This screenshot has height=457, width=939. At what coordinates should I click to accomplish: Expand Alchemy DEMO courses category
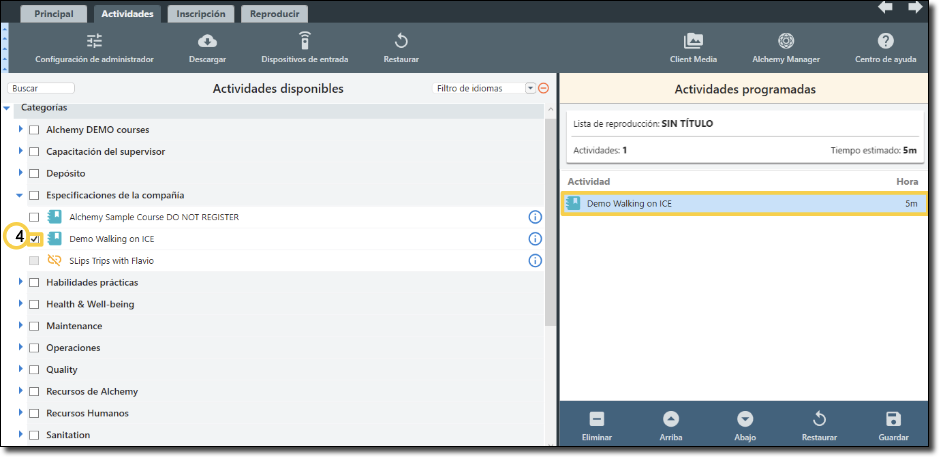[20, 130]
